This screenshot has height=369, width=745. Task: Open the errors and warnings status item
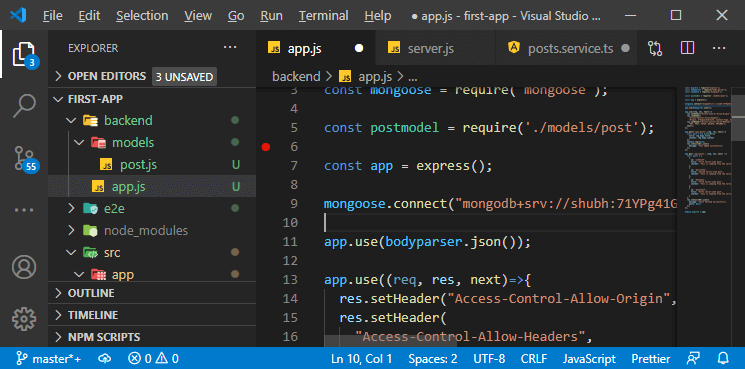(x=153, y=359)
